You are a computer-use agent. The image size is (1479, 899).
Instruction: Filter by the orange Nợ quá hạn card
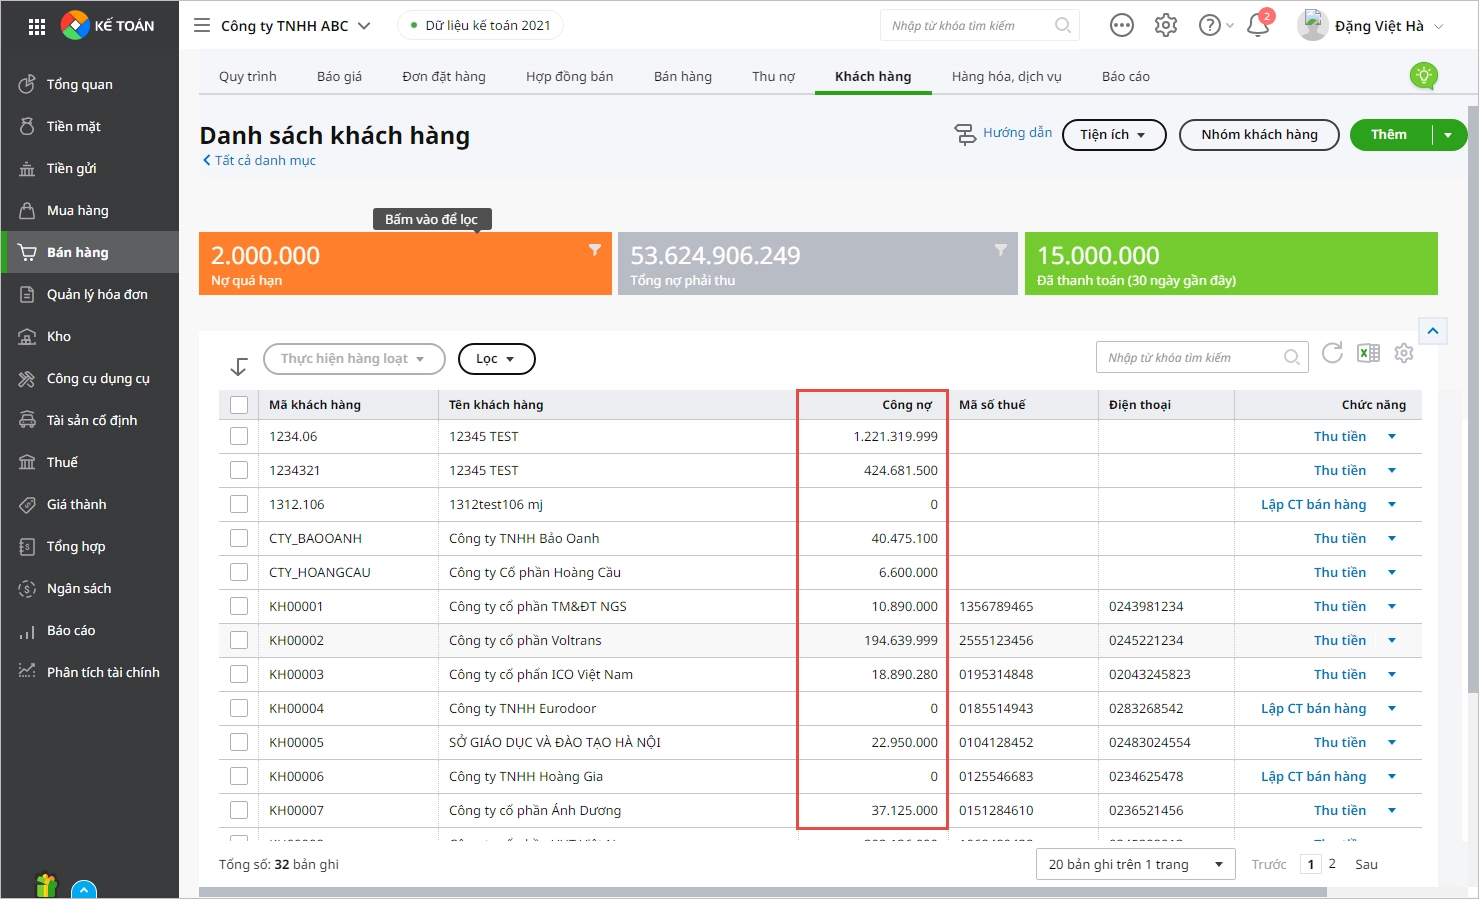(405, 264)
